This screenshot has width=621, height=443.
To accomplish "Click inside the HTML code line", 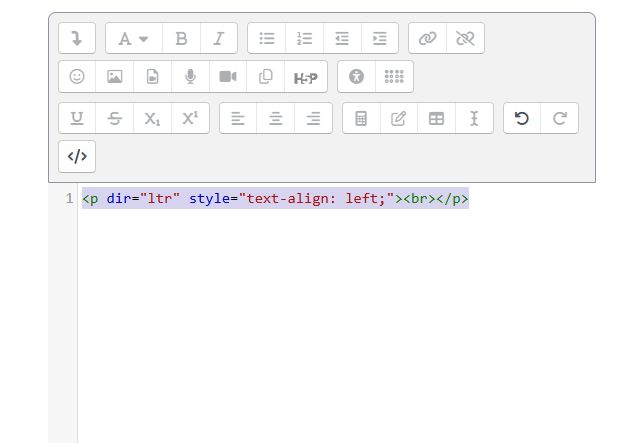I will coord(275,198).
